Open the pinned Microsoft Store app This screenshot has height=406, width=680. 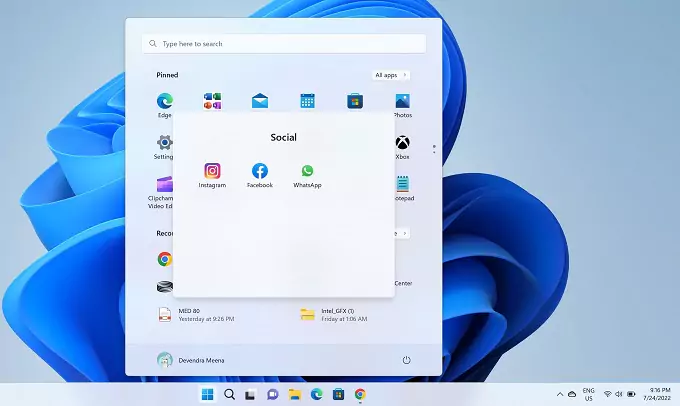point(355,101)
